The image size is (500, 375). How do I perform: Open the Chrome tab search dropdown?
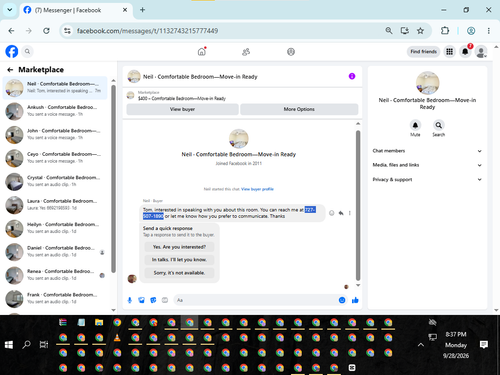pos(10,10)
